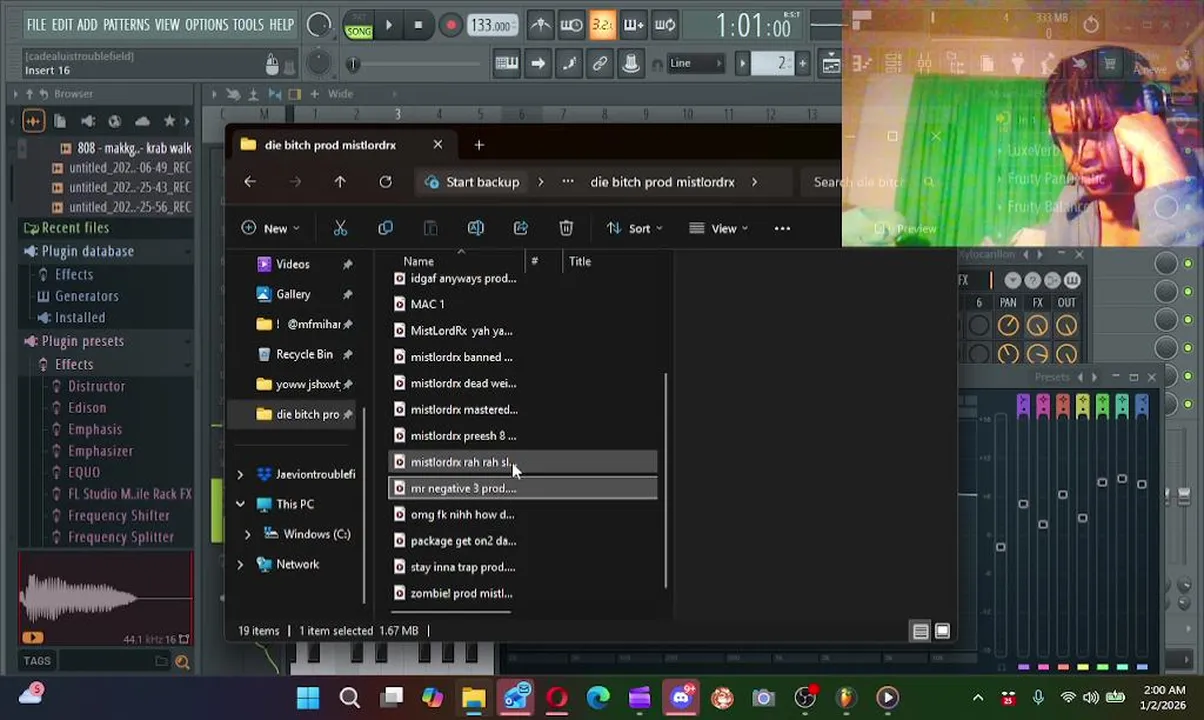Select file 'mr negative 3 prod...'

point(523,488)
